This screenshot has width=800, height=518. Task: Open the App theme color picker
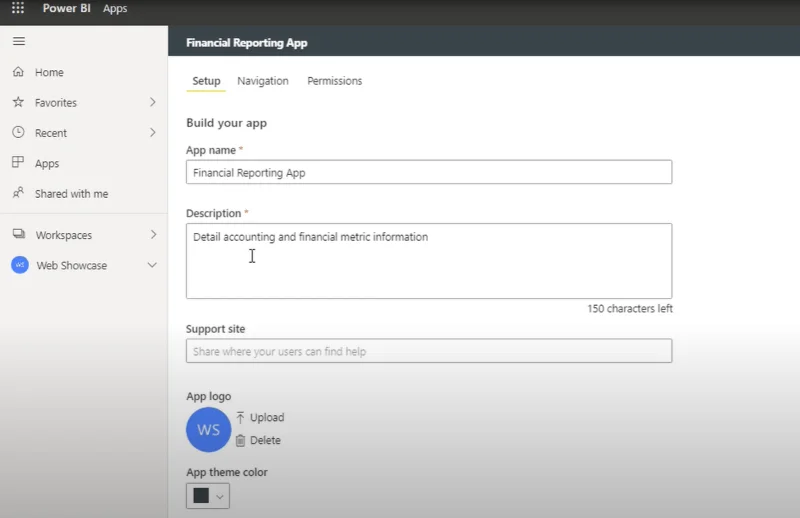point(208,496)
